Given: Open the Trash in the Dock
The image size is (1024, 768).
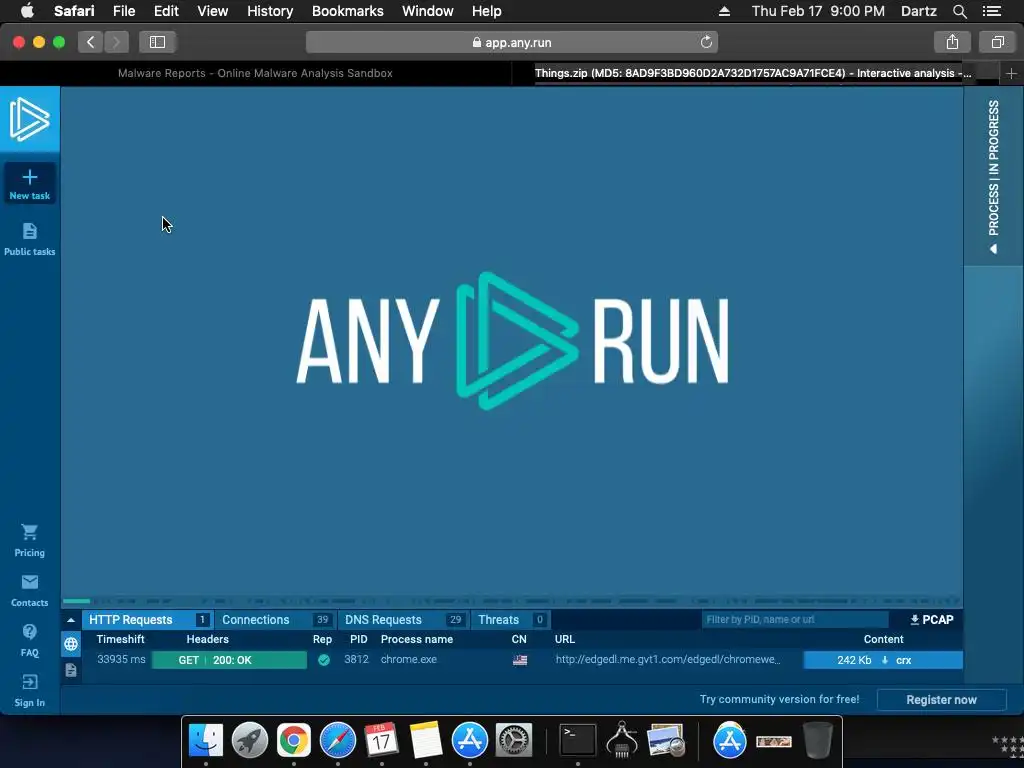Looking at the screenshot, I should (x=818, y=741).
